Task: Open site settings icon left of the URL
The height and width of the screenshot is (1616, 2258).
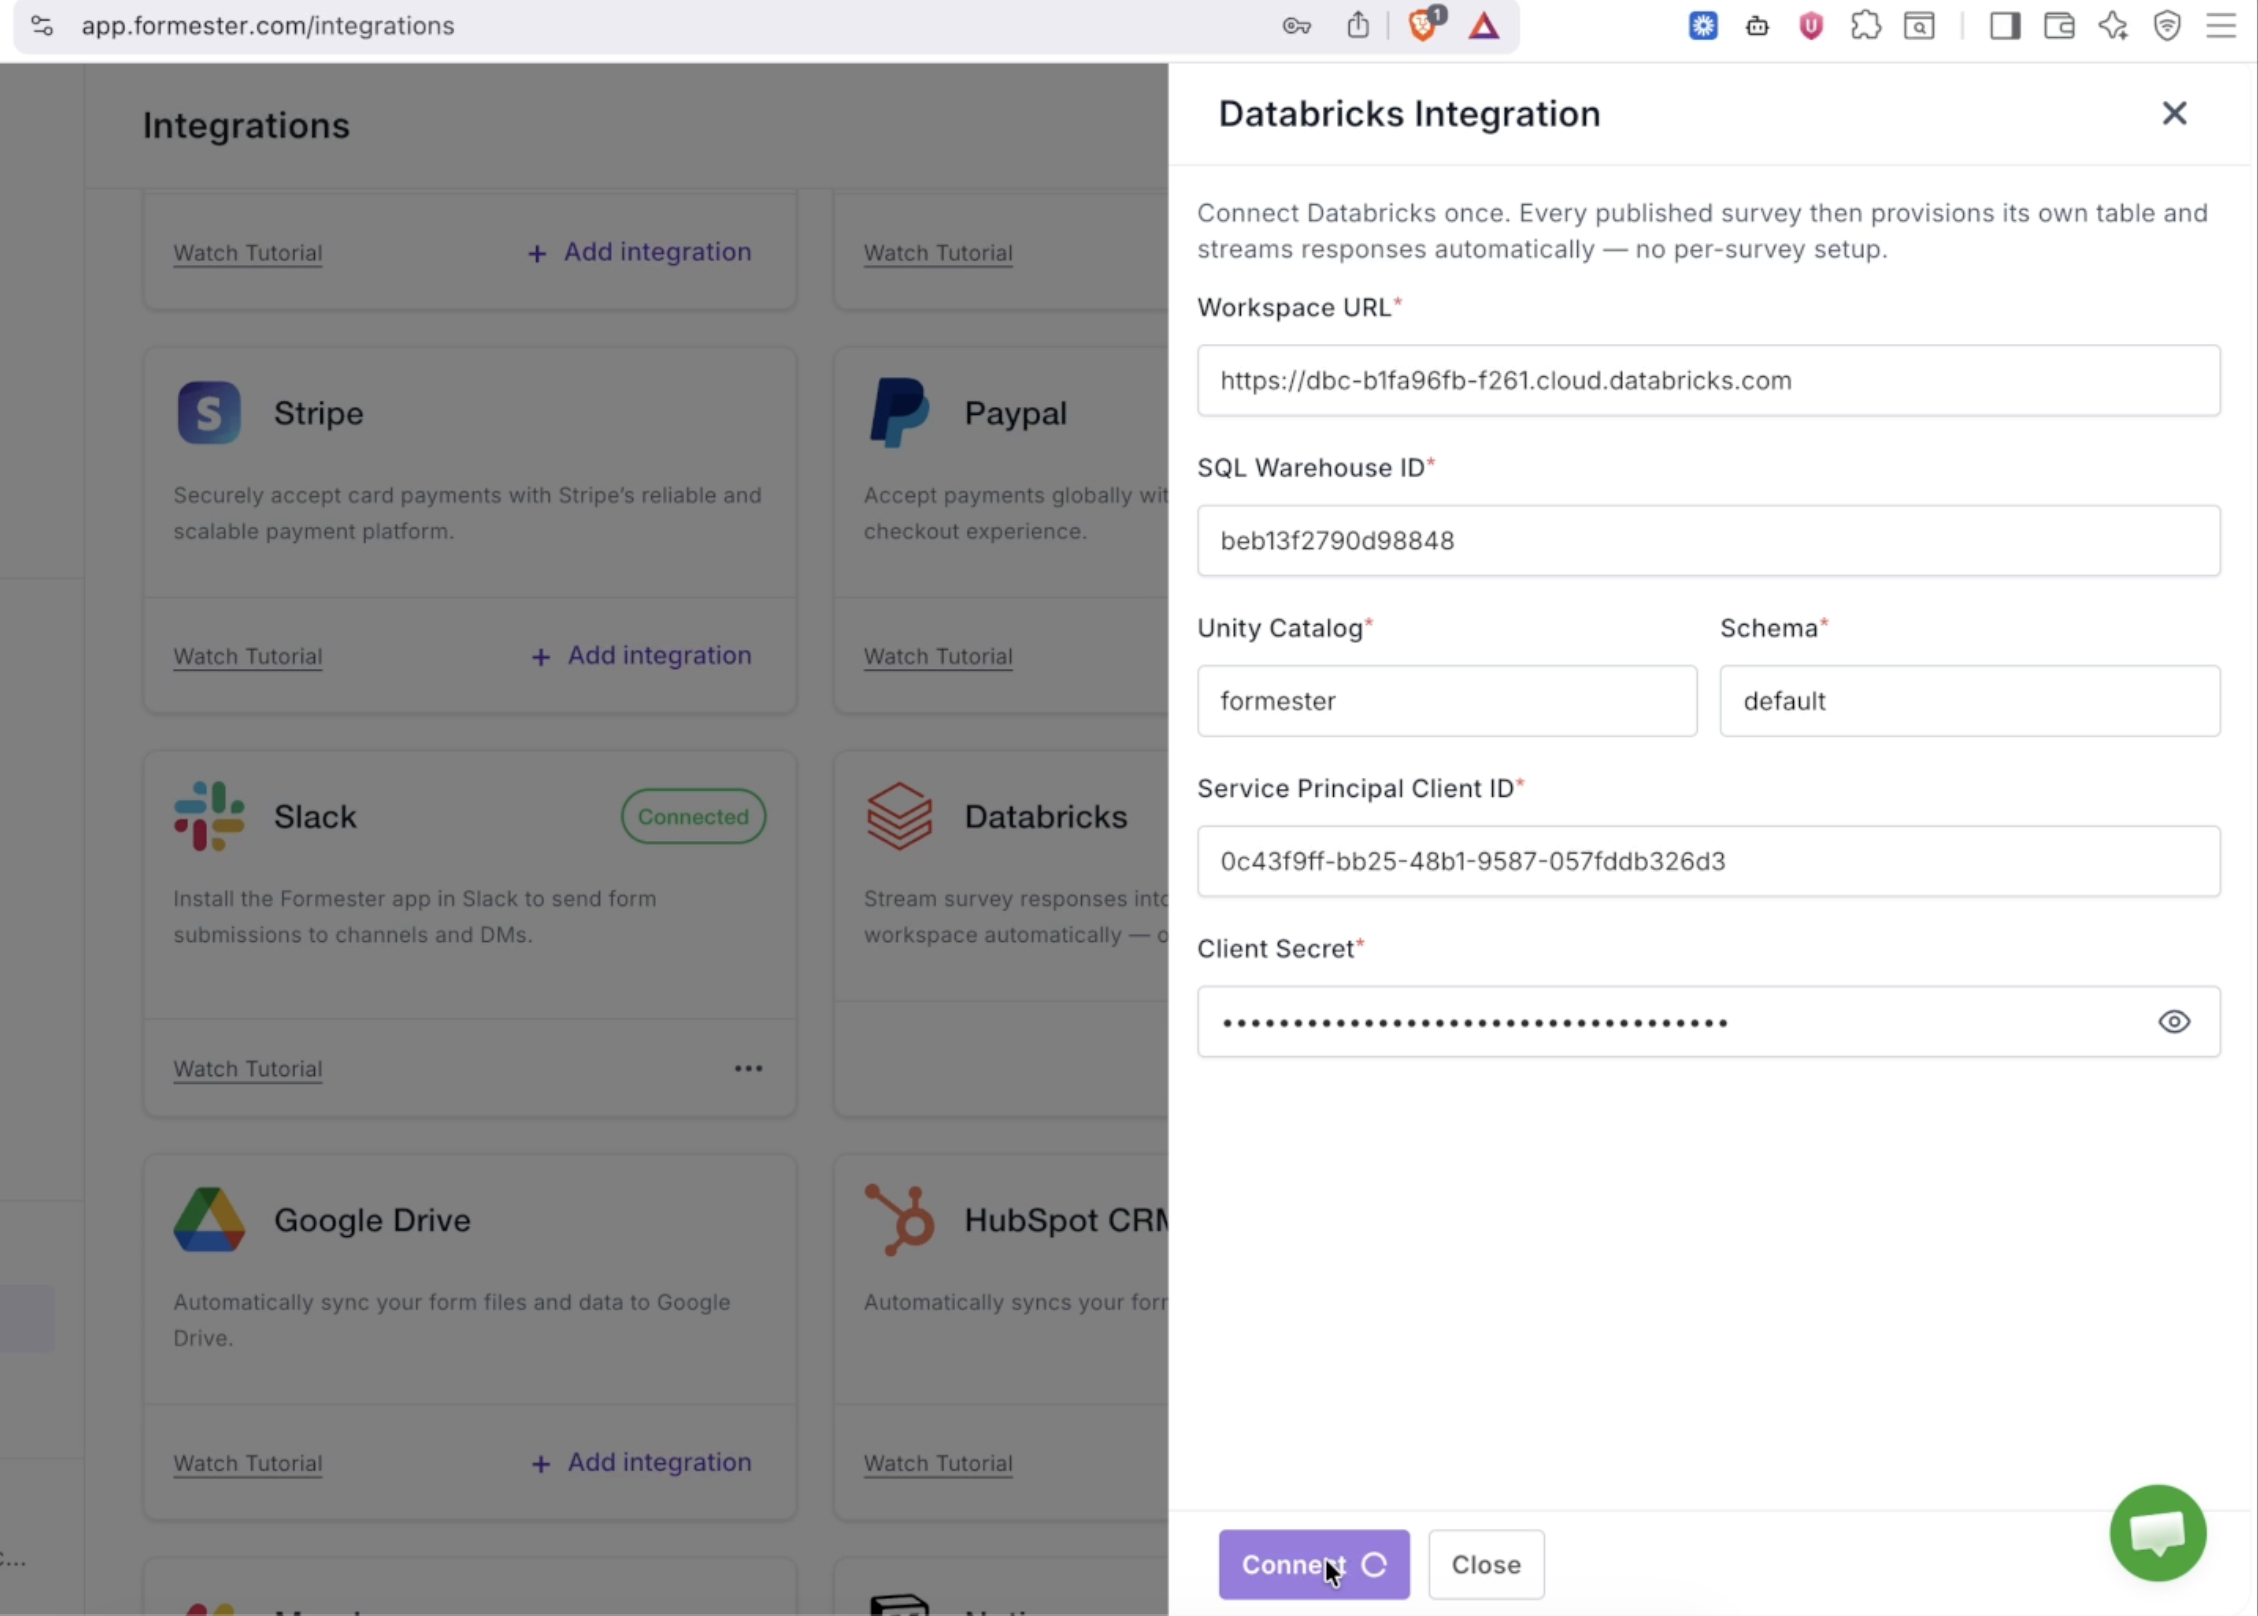Action: tap(42, 25)
